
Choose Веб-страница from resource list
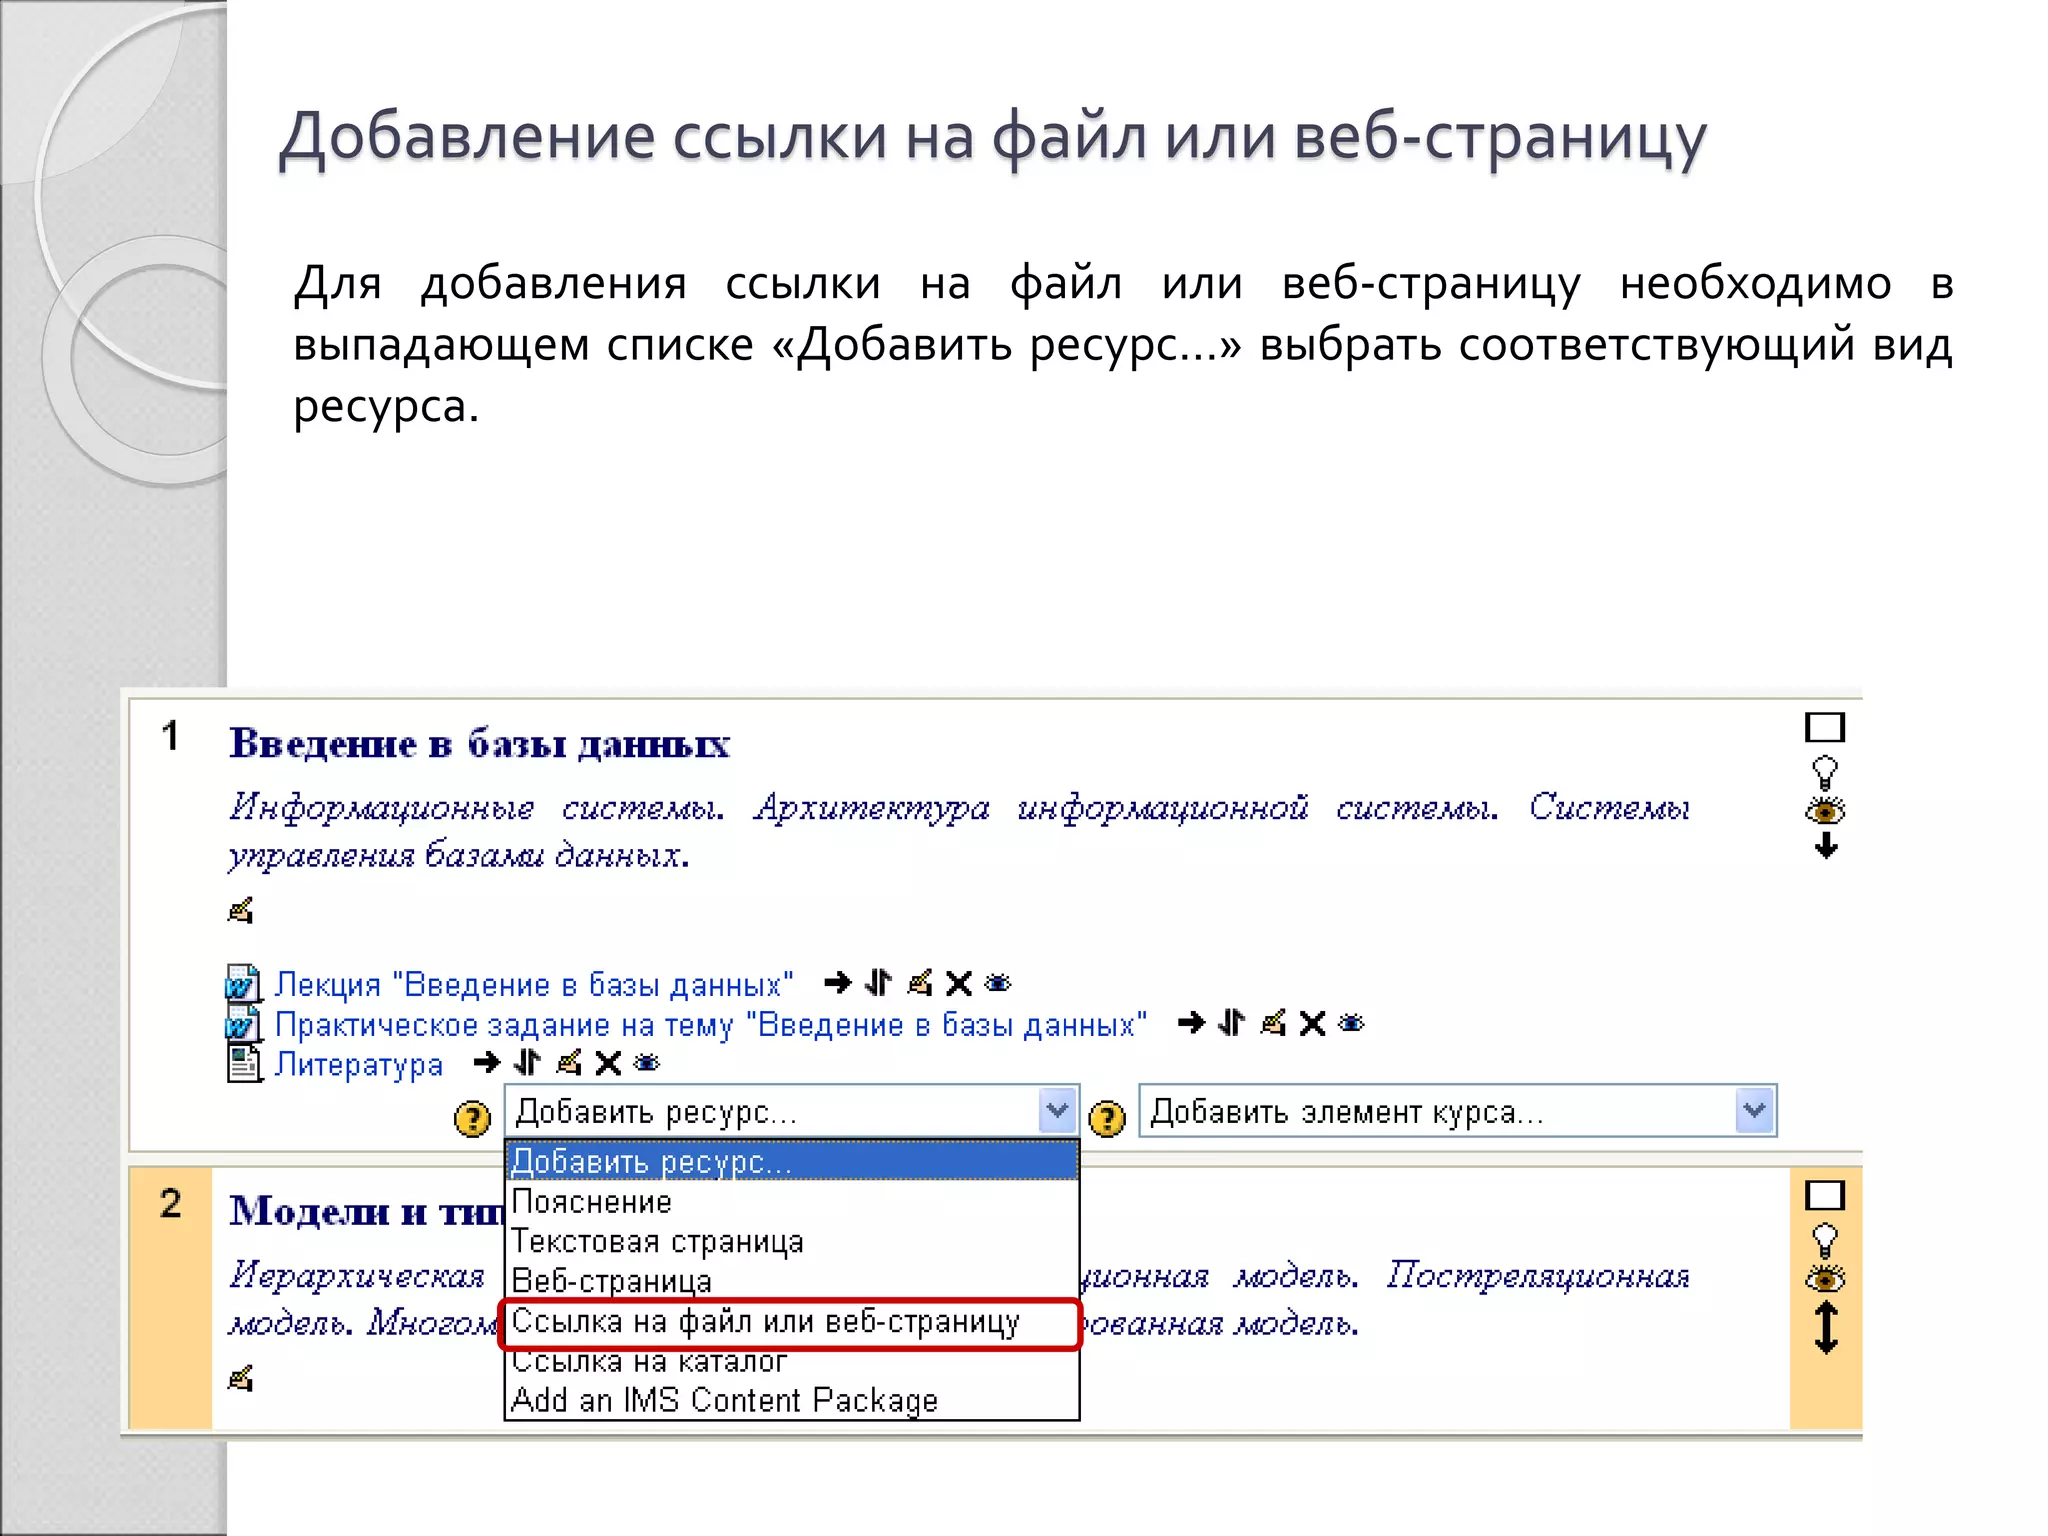792,1281
